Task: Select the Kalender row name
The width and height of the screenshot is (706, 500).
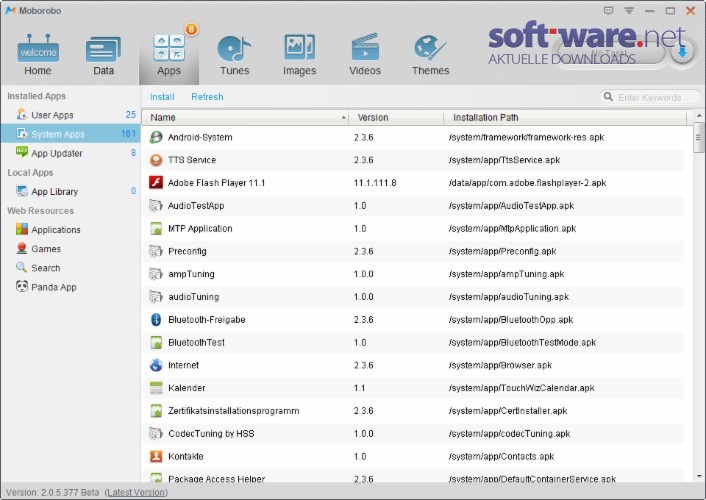Action: point(186,388)
